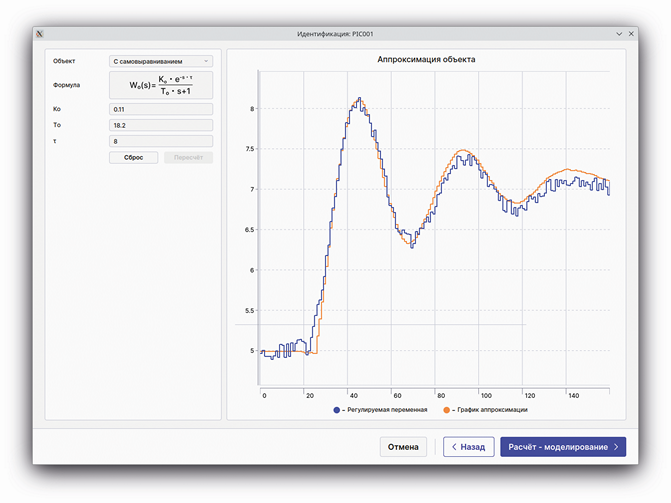Click the 100 tick label on X axis
The height and width of the screenshot is (503, 671).
click(x=479, y=395)
